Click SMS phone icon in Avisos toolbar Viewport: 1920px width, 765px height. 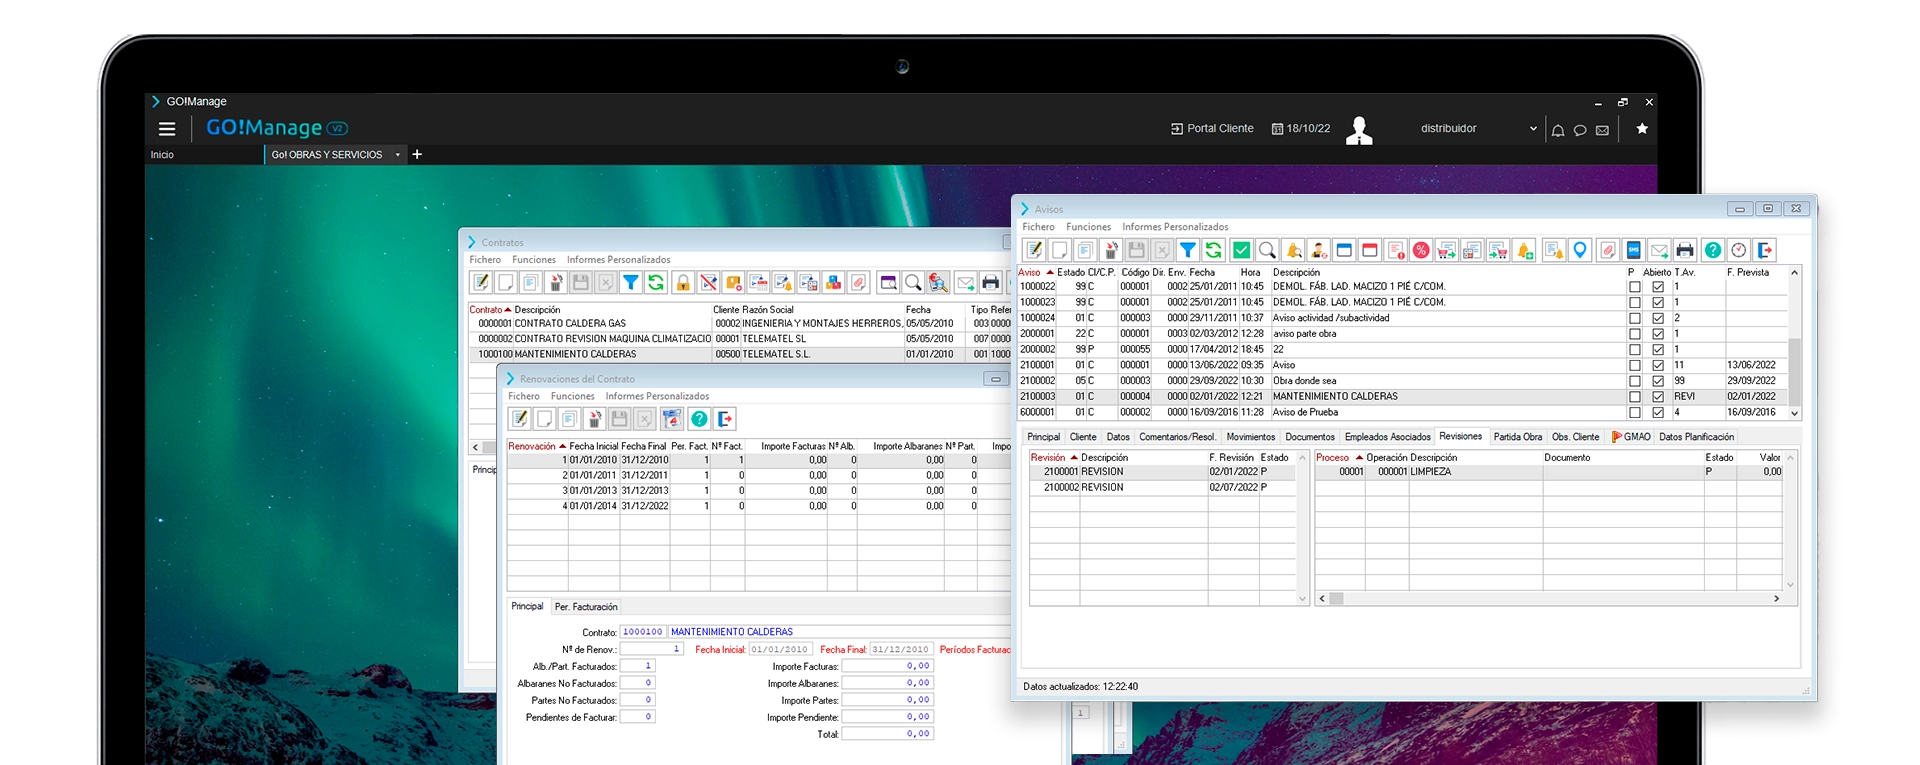tap(1634, 250)
